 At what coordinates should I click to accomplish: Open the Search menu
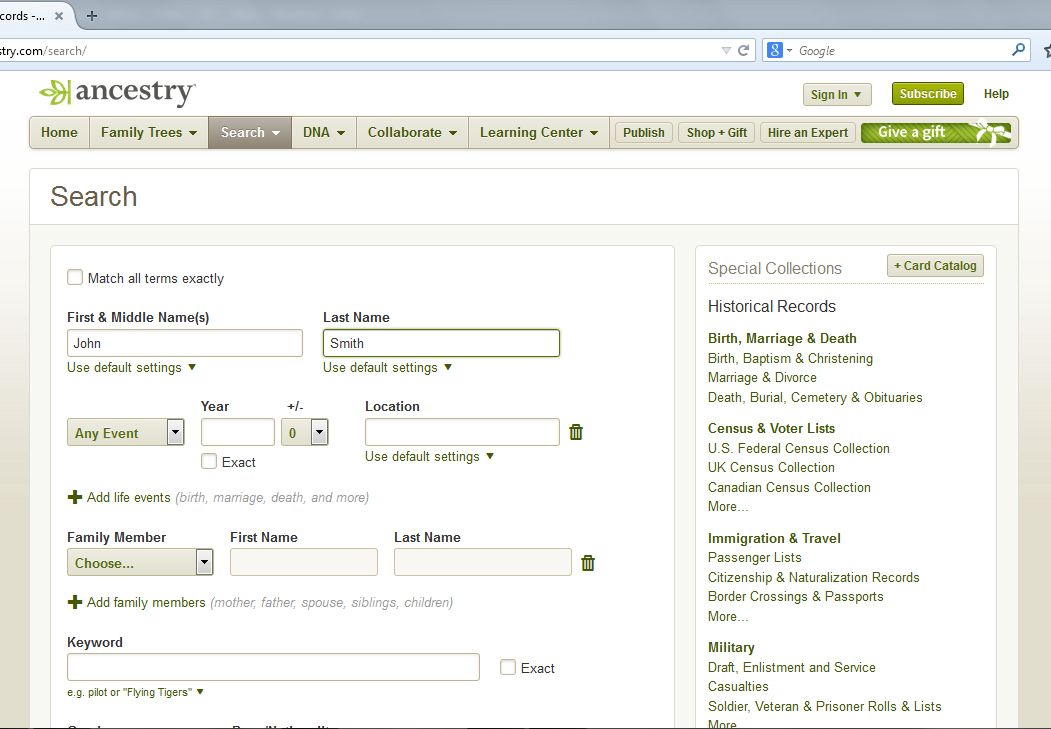point(250,133)
